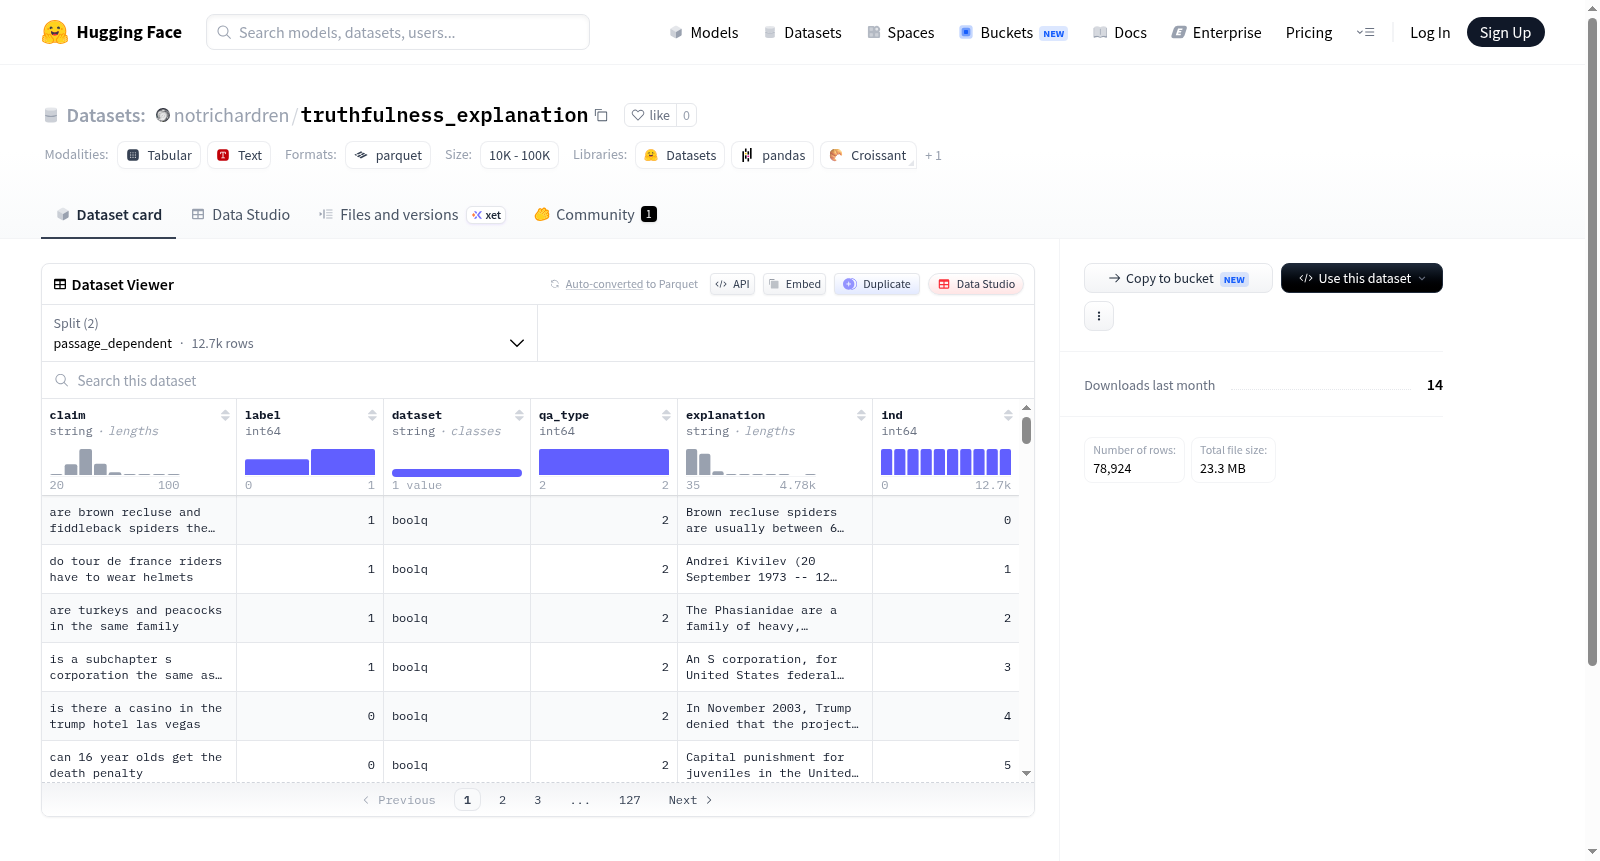The height and width of the screenshot is (861, 1600).
Task: Open the more options three-dots button
Action: pos(1099,316)
